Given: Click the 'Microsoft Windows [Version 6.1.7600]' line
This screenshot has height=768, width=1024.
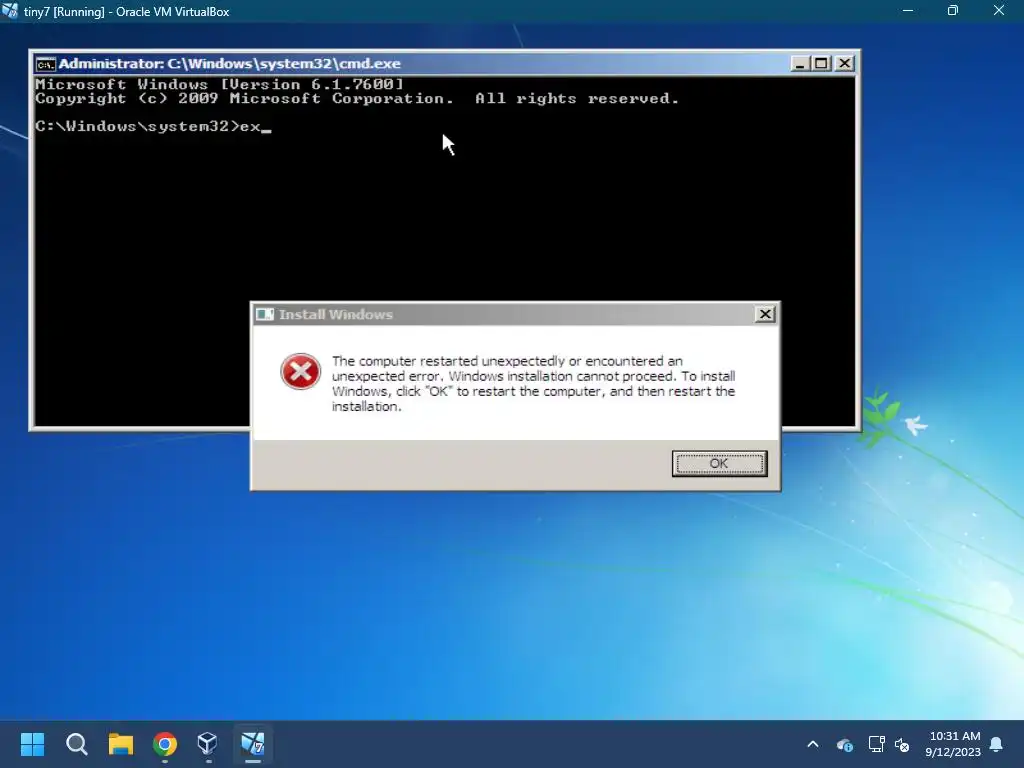Looking at the screenshot, I should pyautogui.click(x=219, y=84).
